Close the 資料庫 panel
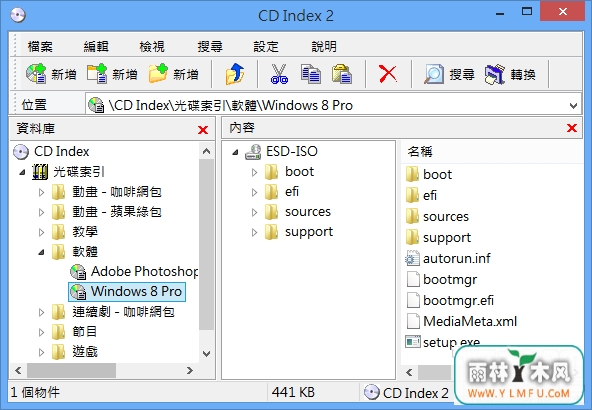This screenshot has height=410, width=592. [203, 130]
